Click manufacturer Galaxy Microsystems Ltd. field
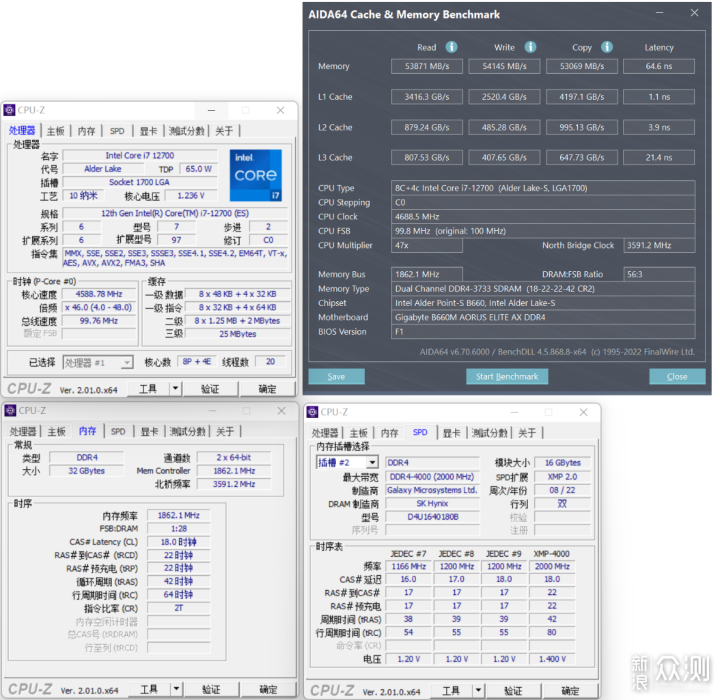This screenshot has width=720, height=700. click(x=432, y=490)
